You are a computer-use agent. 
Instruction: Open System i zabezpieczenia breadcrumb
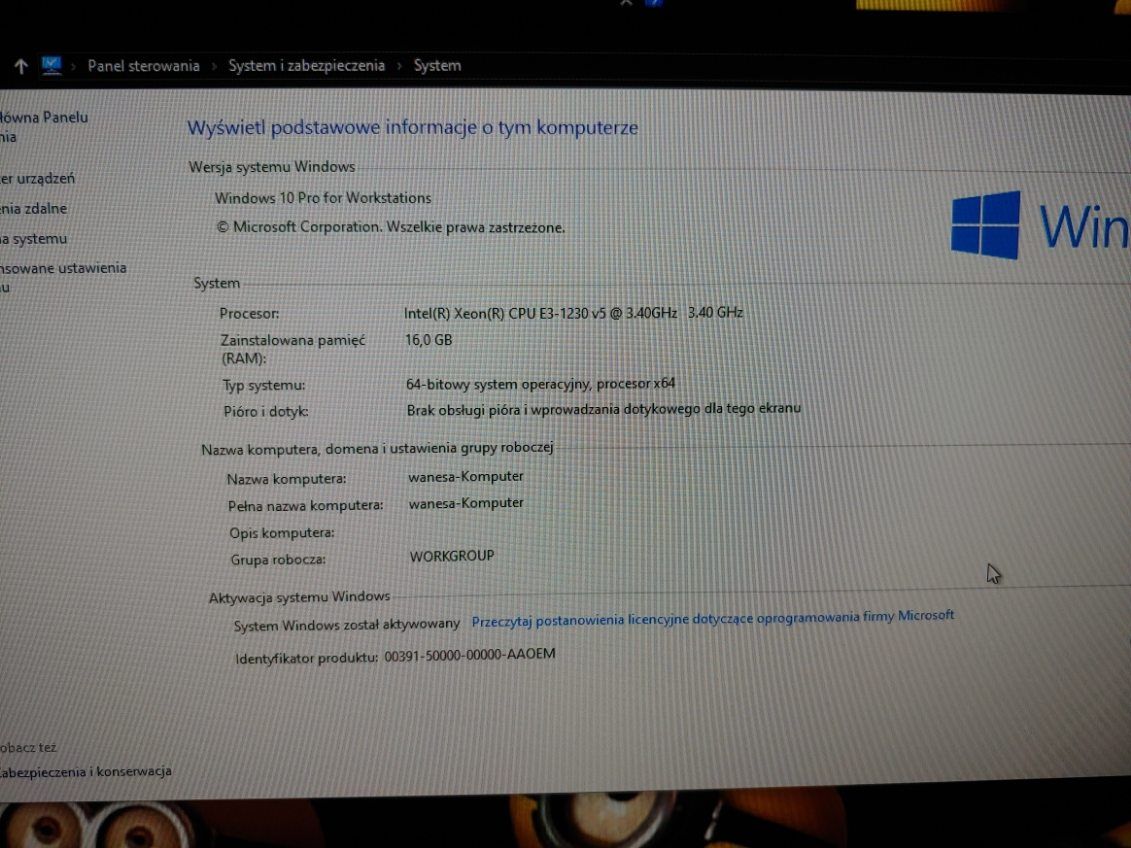pos(307,66)
